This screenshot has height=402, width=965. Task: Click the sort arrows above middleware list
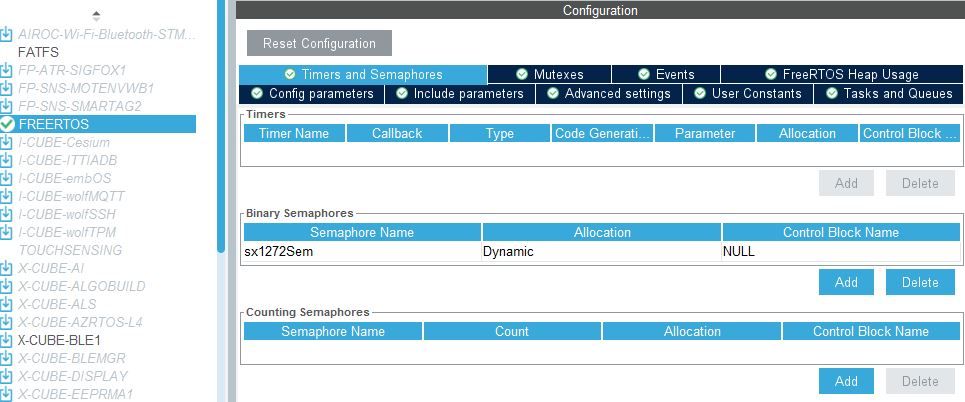point(96,16)
